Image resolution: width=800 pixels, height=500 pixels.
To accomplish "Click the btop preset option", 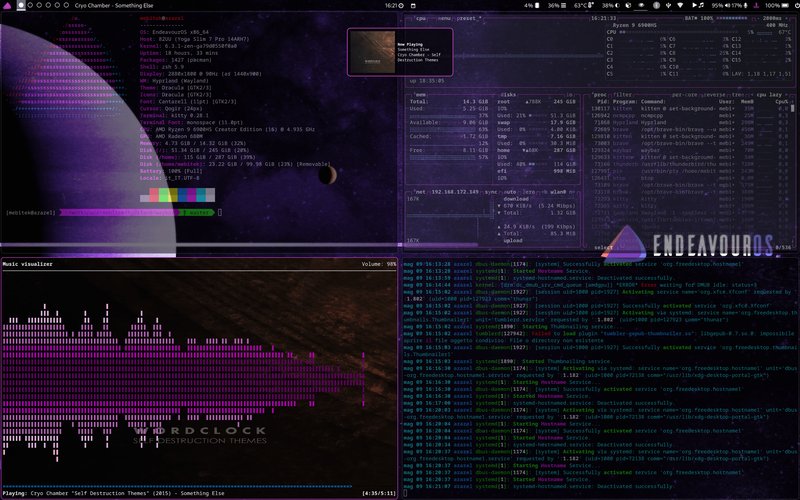I will tap(469, 18).
